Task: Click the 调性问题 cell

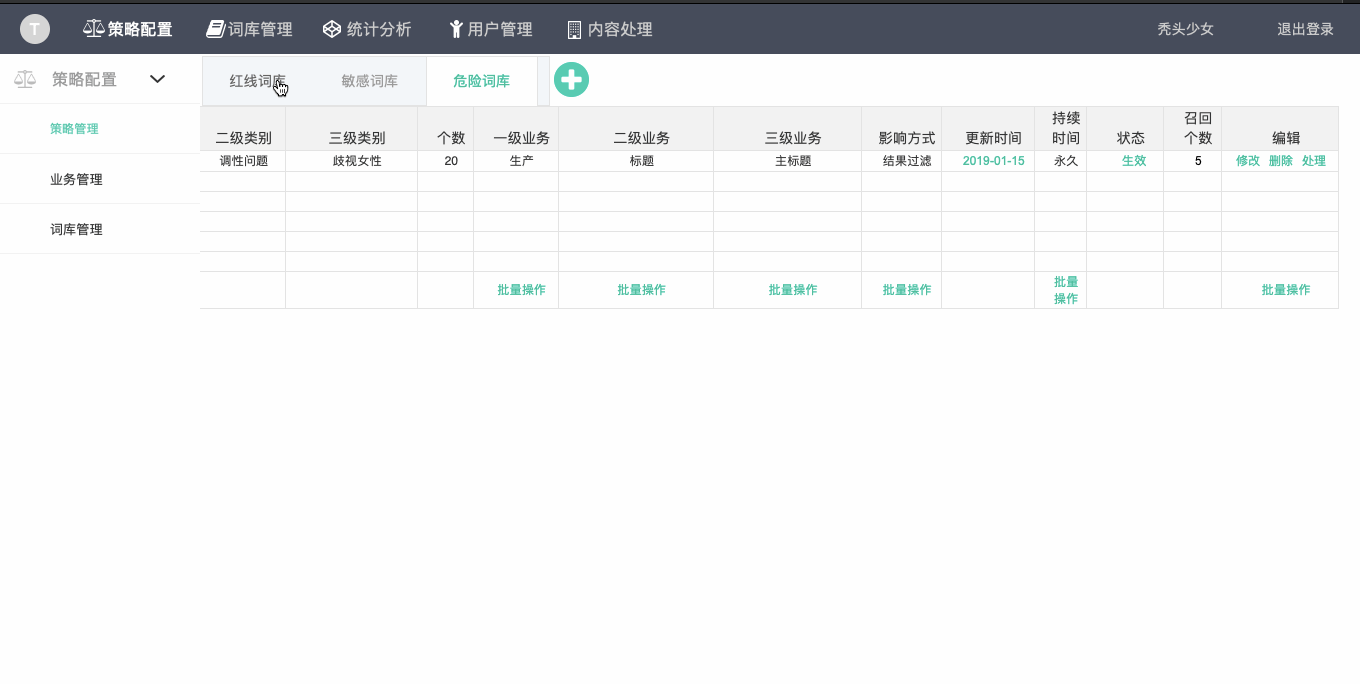Action: pos(244,161)
